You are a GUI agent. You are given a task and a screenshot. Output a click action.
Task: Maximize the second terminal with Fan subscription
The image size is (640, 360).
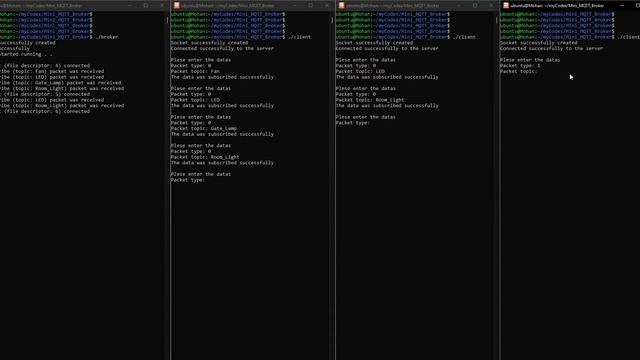pyautogui.click(x=311, y=5)
